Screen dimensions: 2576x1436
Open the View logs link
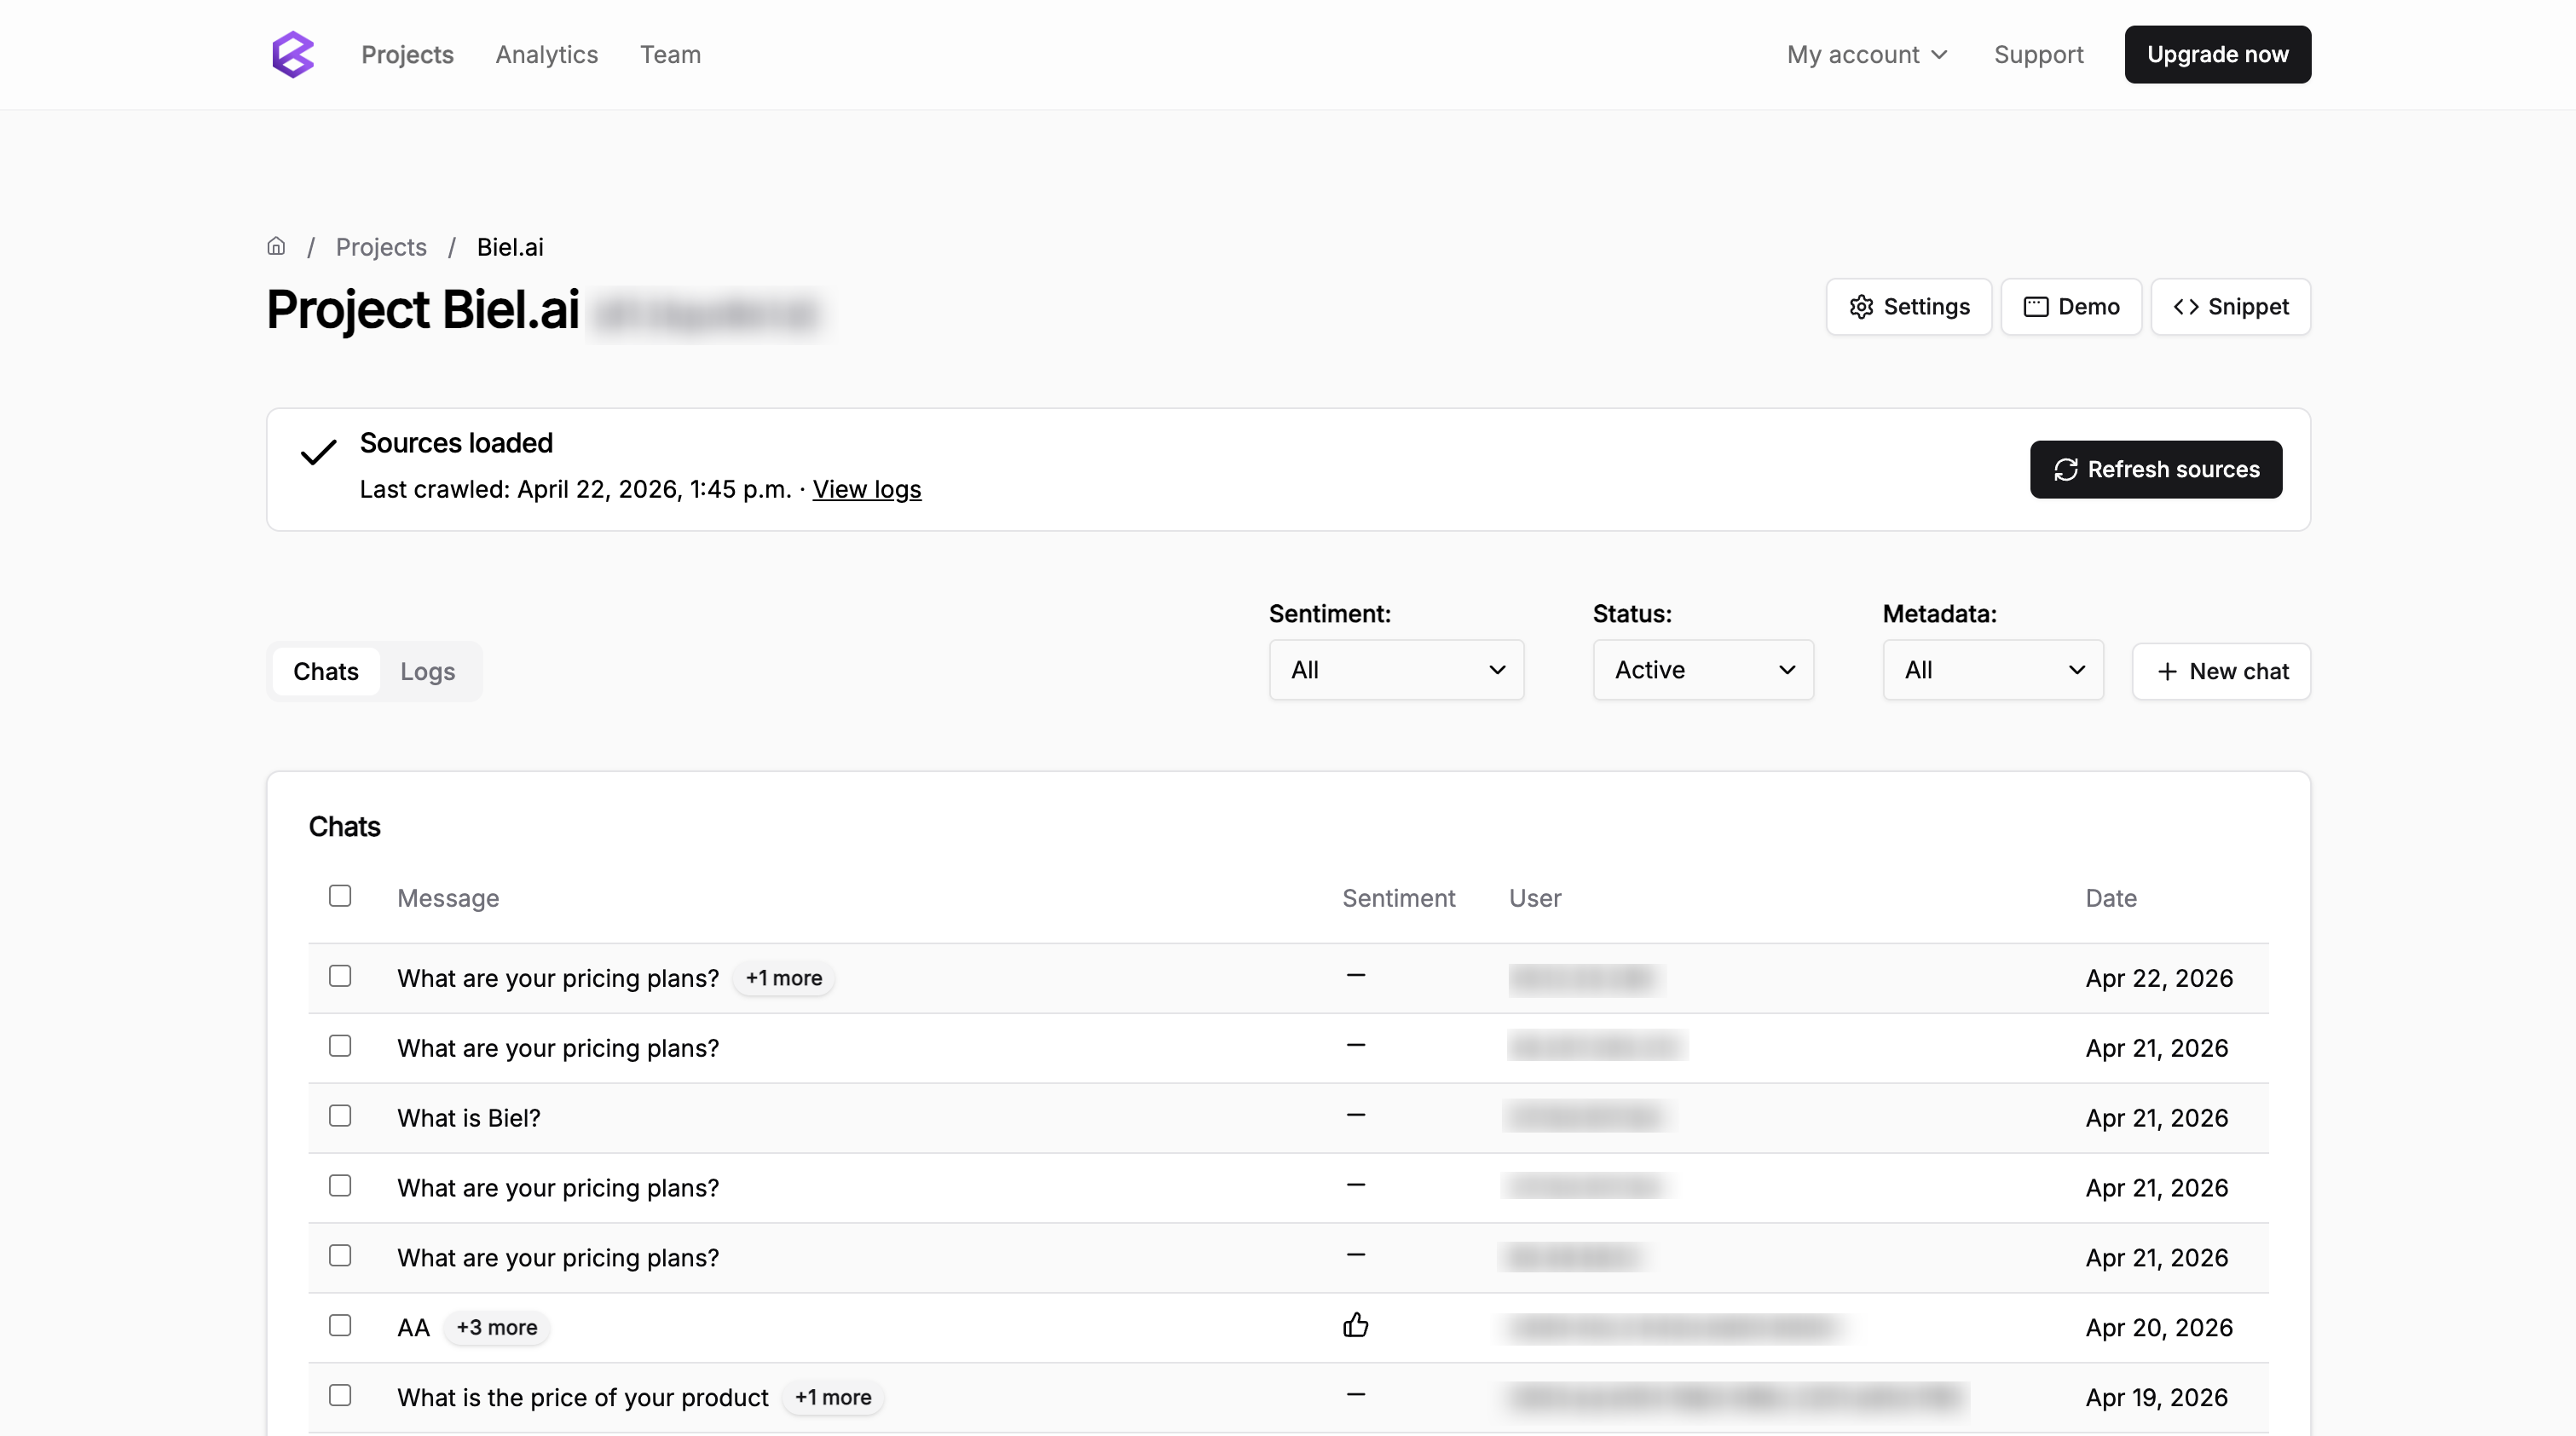[866, 489]
